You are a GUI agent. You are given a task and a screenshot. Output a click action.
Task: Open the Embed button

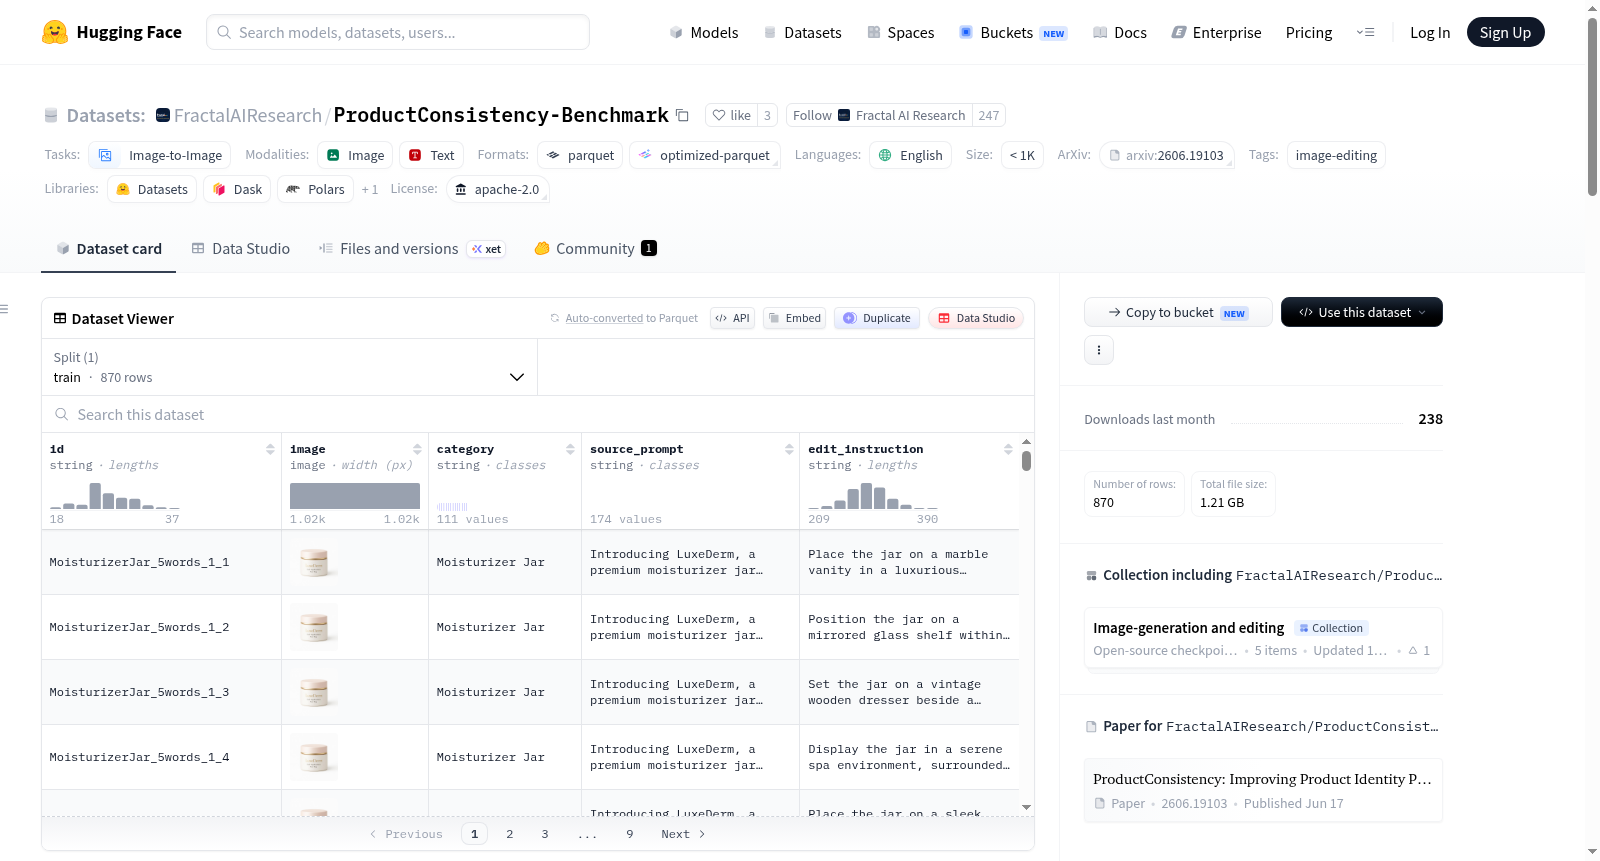tap(794, 318)
